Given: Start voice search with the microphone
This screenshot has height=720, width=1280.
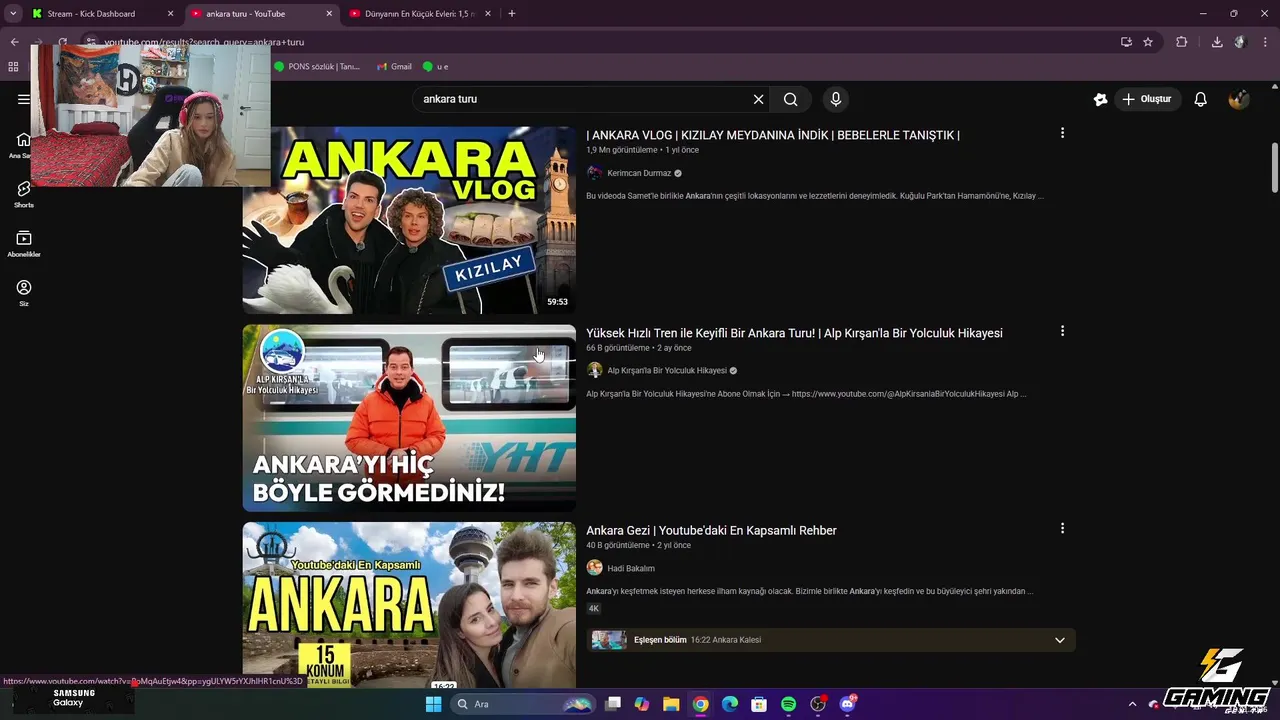Looking at the screenshot, I should point(836,99).
